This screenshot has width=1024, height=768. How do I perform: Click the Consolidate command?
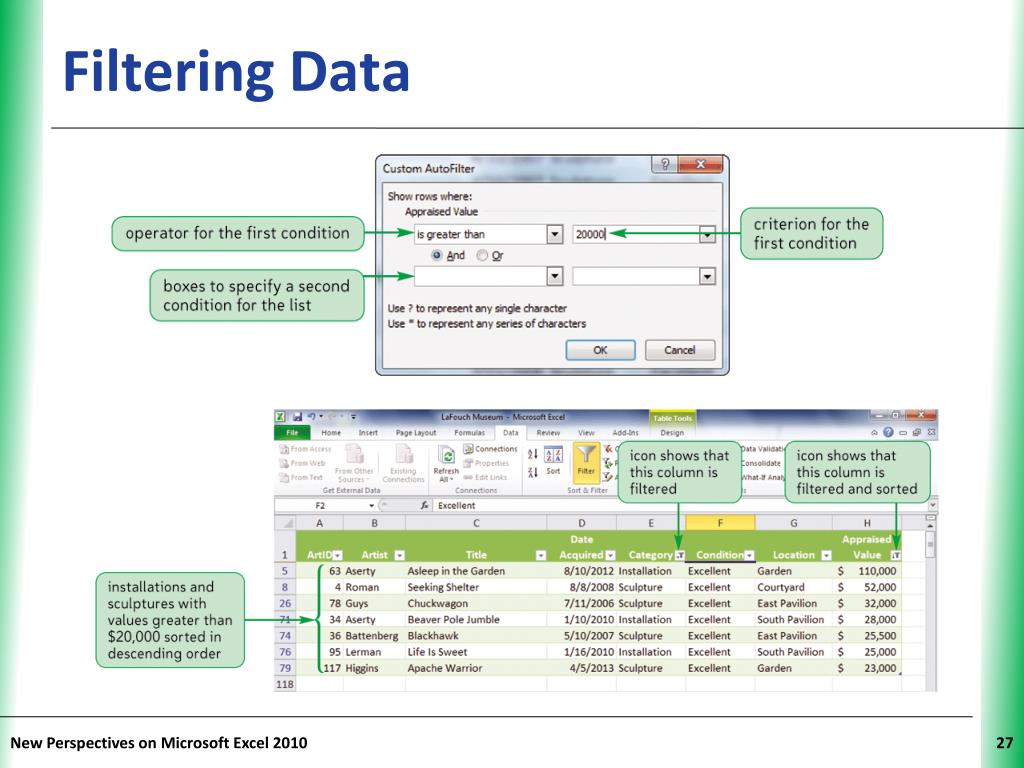[x=761, y=463]
